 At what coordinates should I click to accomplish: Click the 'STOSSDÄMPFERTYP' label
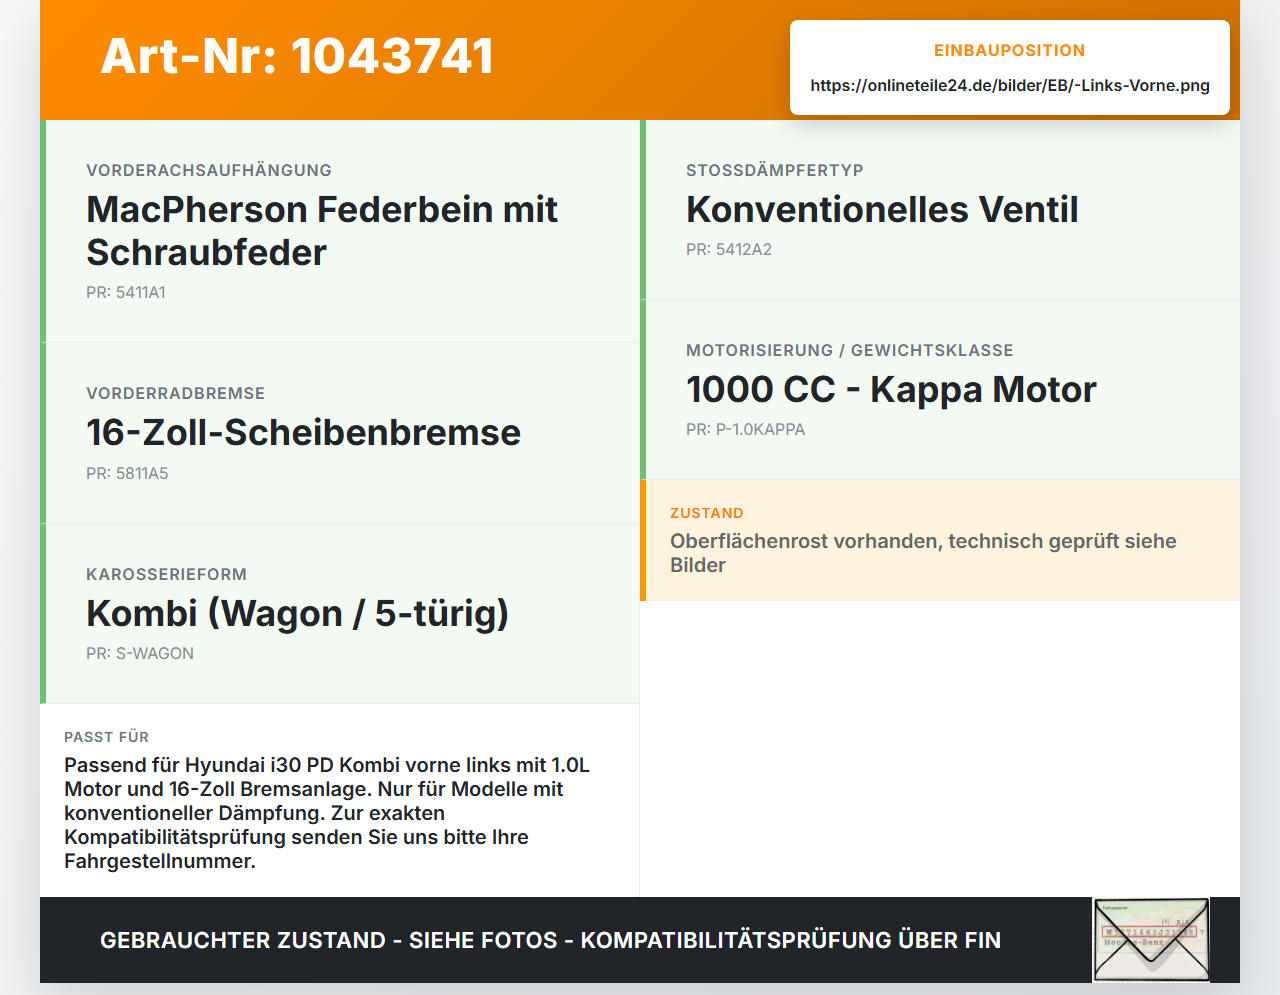pos(775,170)
